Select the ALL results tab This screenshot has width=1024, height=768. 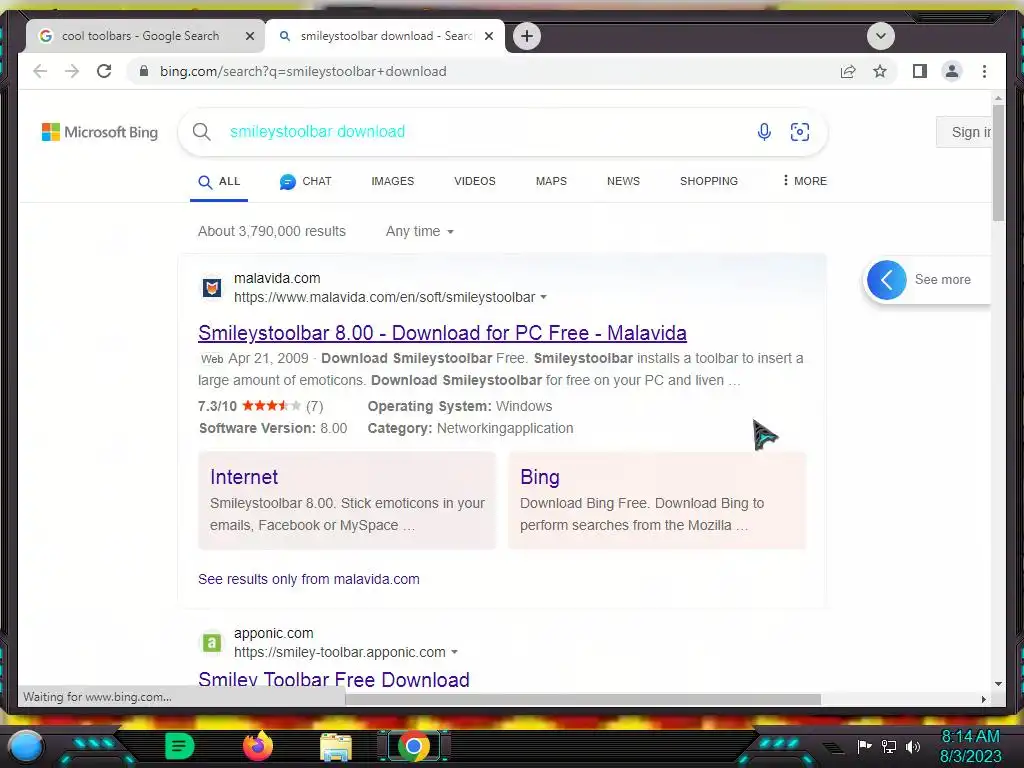(x=219, y=182)
